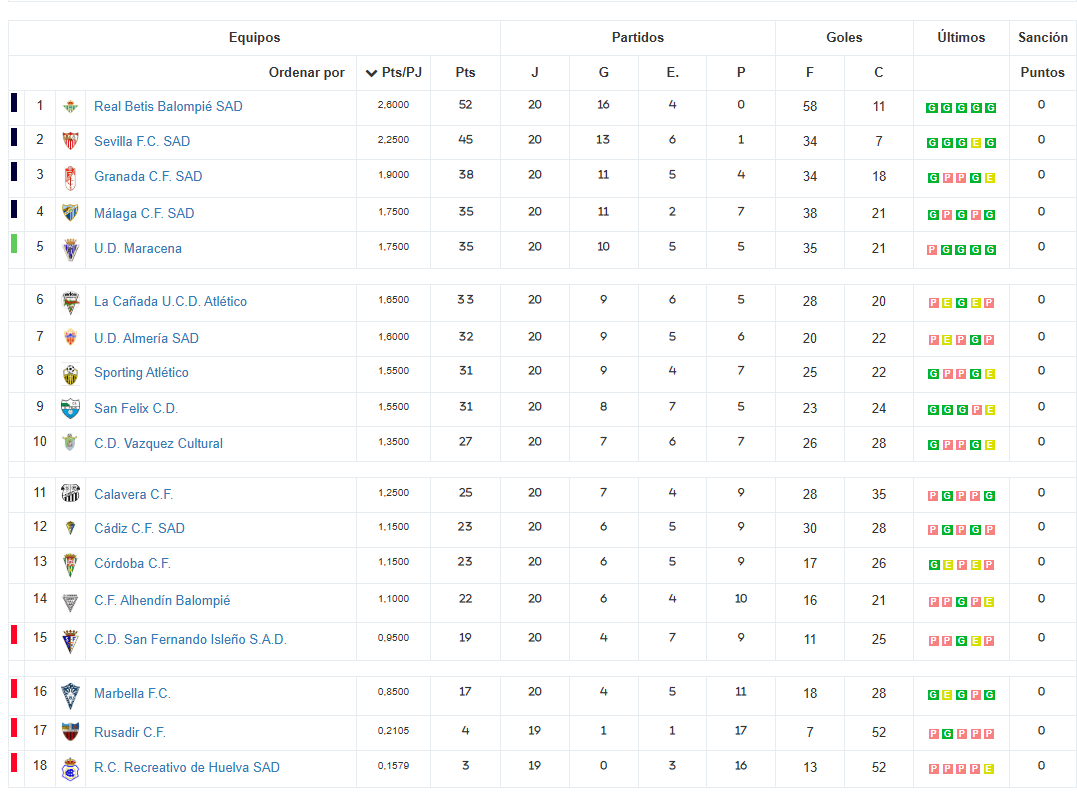Sort by P (losses) column header
The width and height of the screenshot is (1077, 794).
tap(741, 72)
